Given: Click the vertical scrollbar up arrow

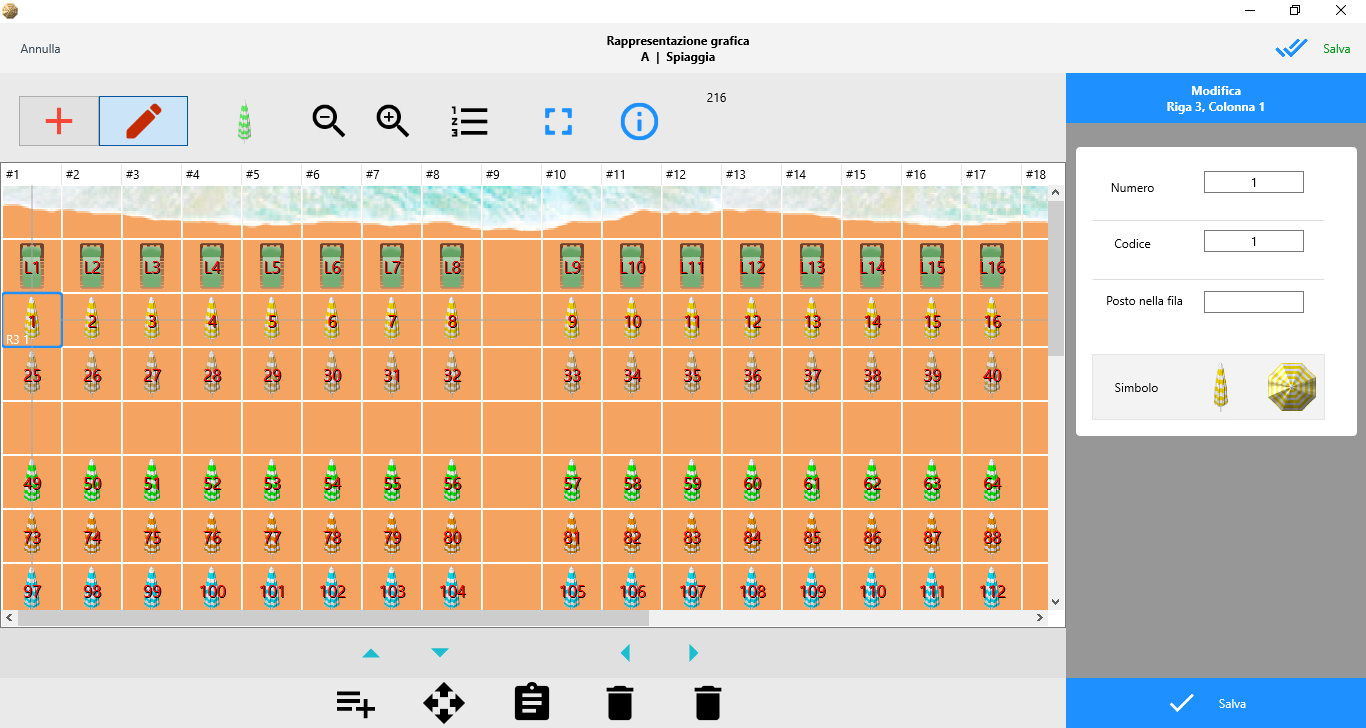Looking at the screenshot, I should (1056, 193).
